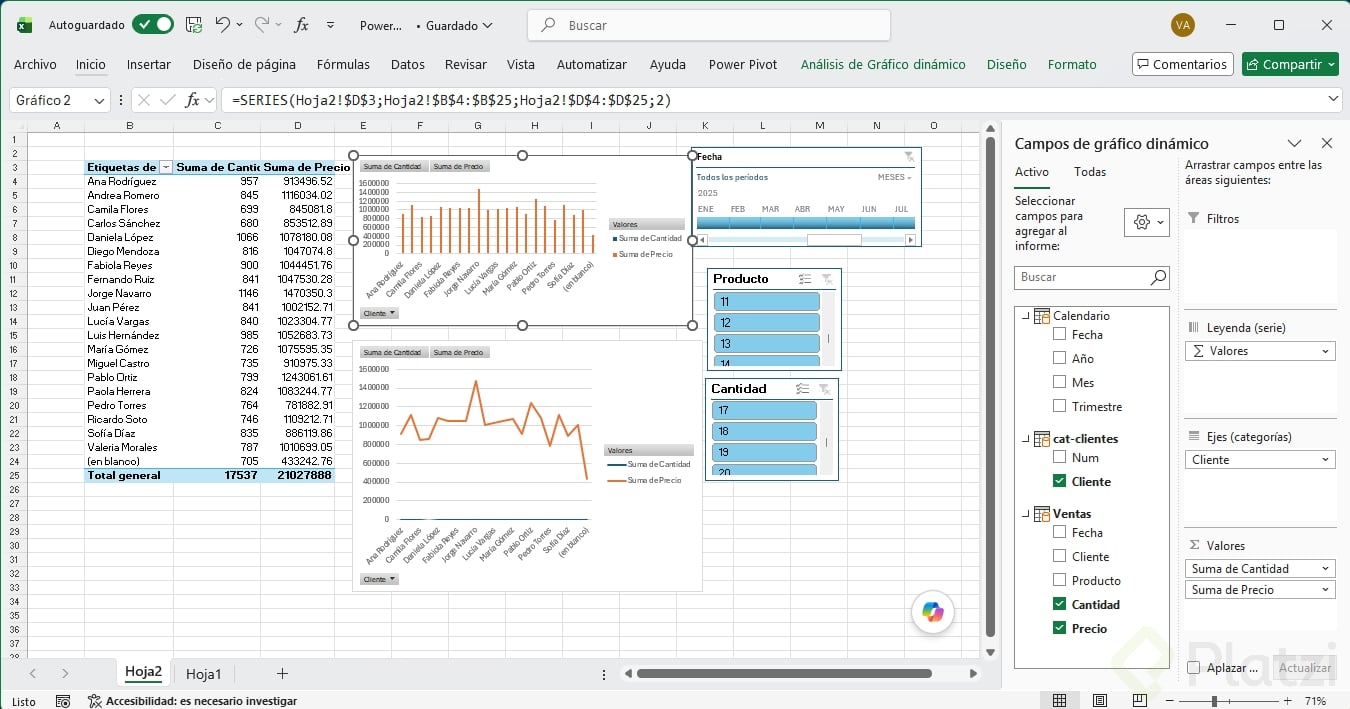This screenshot has width=1350, height=709.
Task: Click the timeline horizontal scroll thumb
Action: (834, 240)
